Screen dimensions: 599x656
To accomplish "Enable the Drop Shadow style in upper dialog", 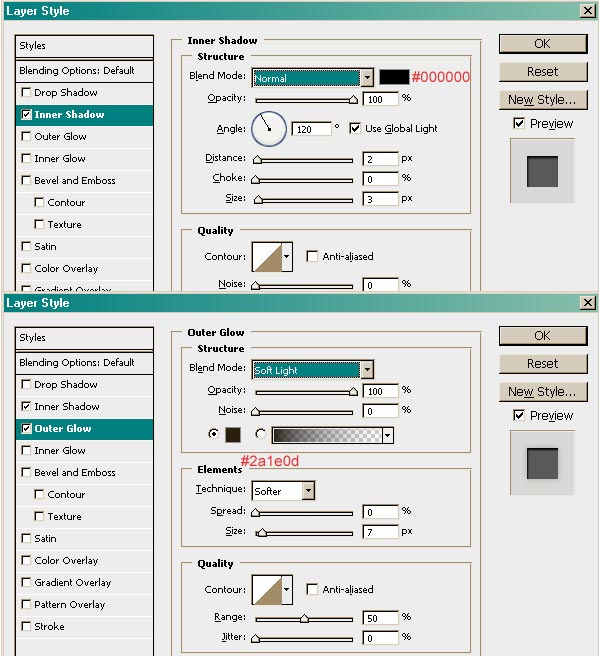I will [x=26, y=92].
